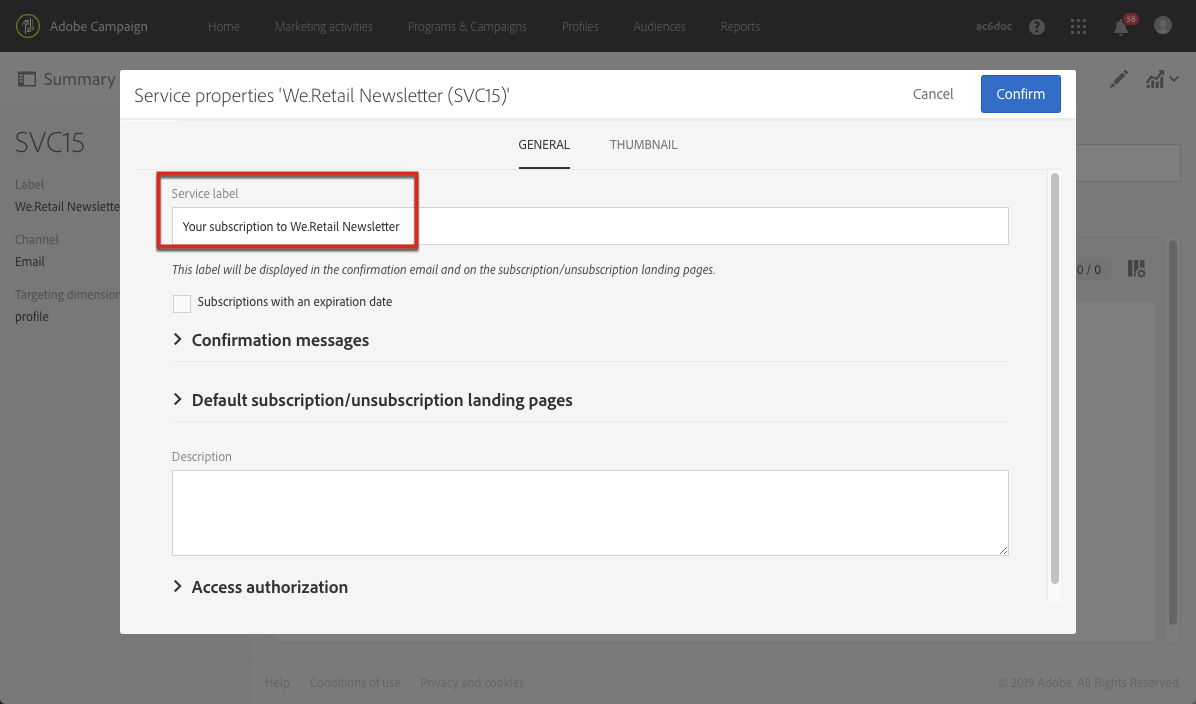Open the apps grid switcher icon
Screen dimensions: 1196x704
[1078, 27]
